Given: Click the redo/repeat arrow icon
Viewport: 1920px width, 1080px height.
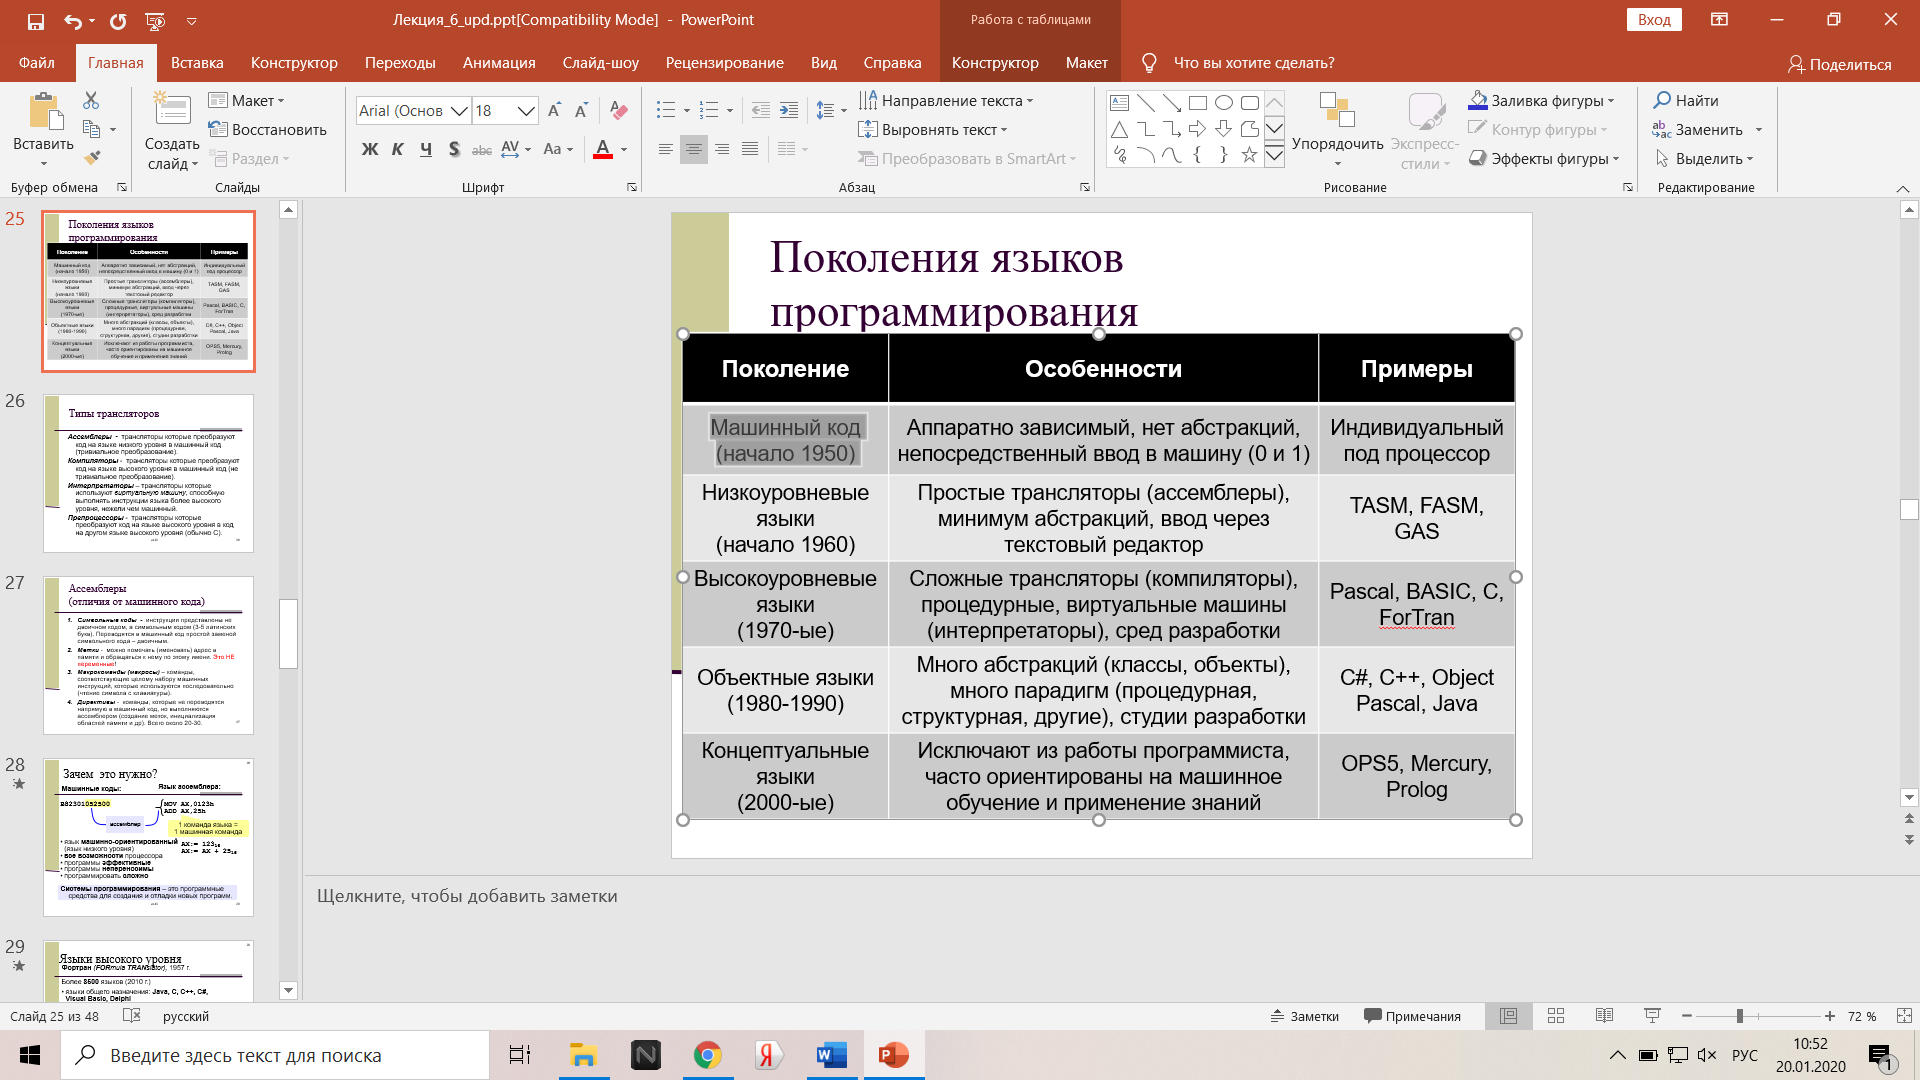Looking at the screenshot, I should [x=118, y=20].
